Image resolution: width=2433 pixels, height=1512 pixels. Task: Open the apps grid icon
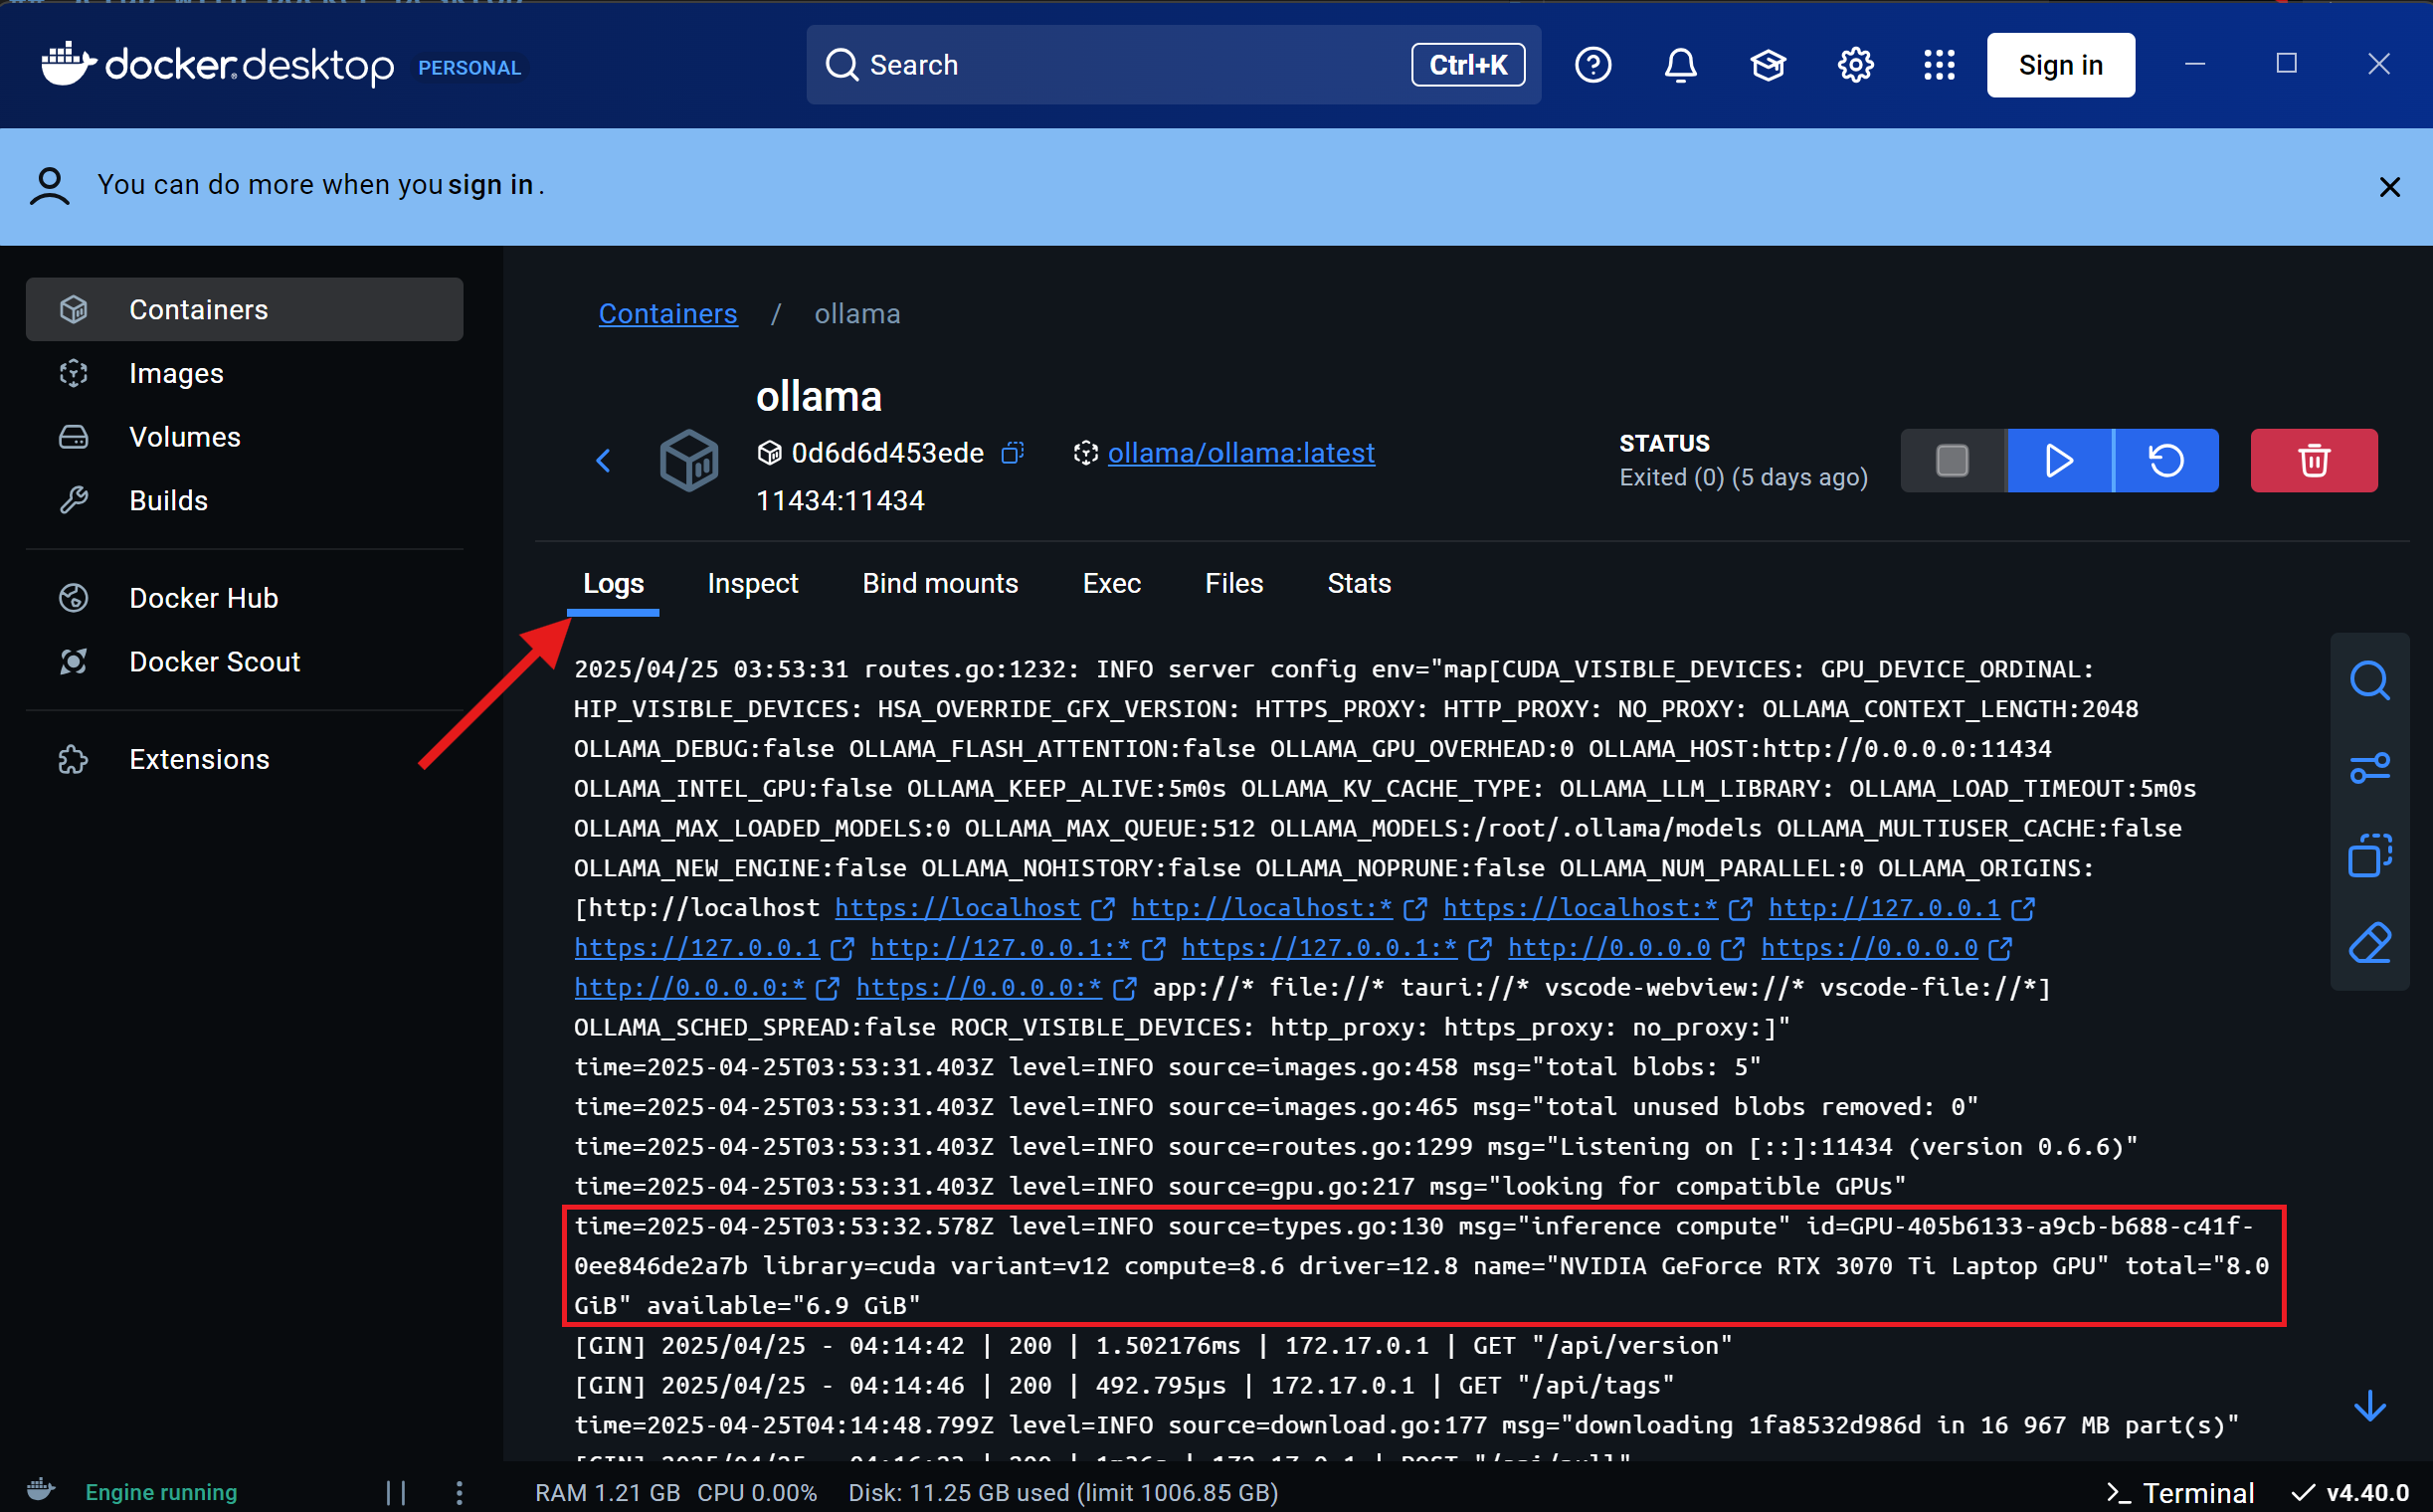1939,65
